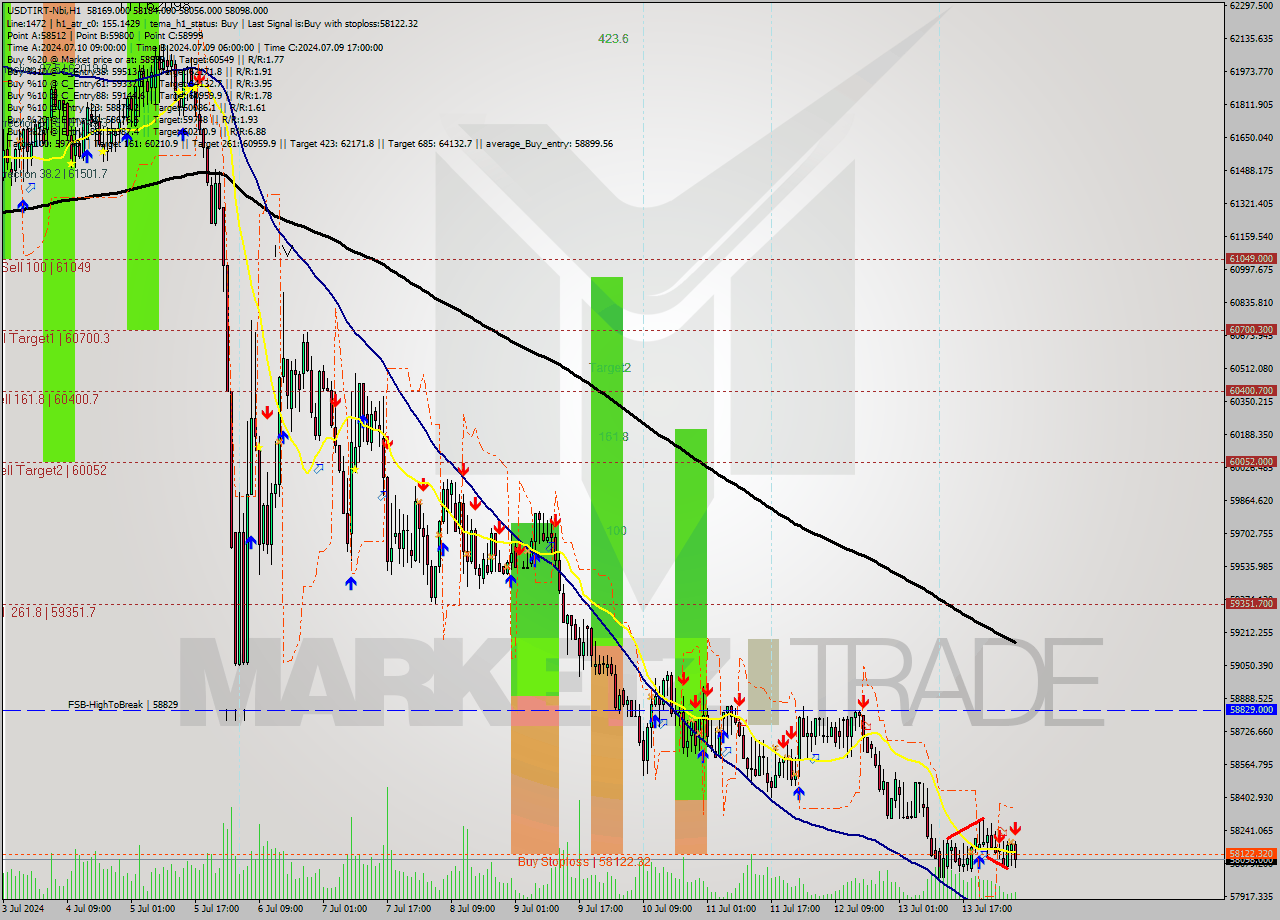Click the '5 Jul 17:00' time axis label
The width and height of the screenshot is (1280, 920).
[x=216, y=910]
